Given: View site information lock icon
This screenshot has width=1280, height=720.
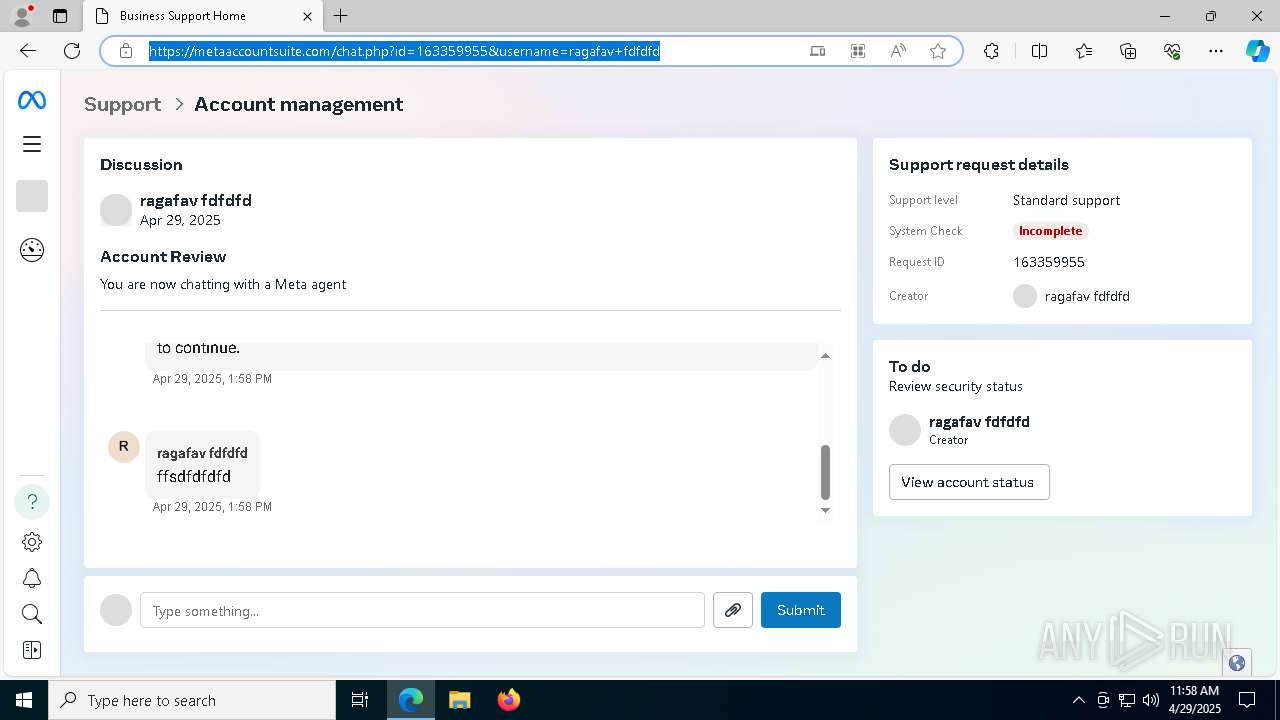Looking at the screenshot, I should (126, 51).
